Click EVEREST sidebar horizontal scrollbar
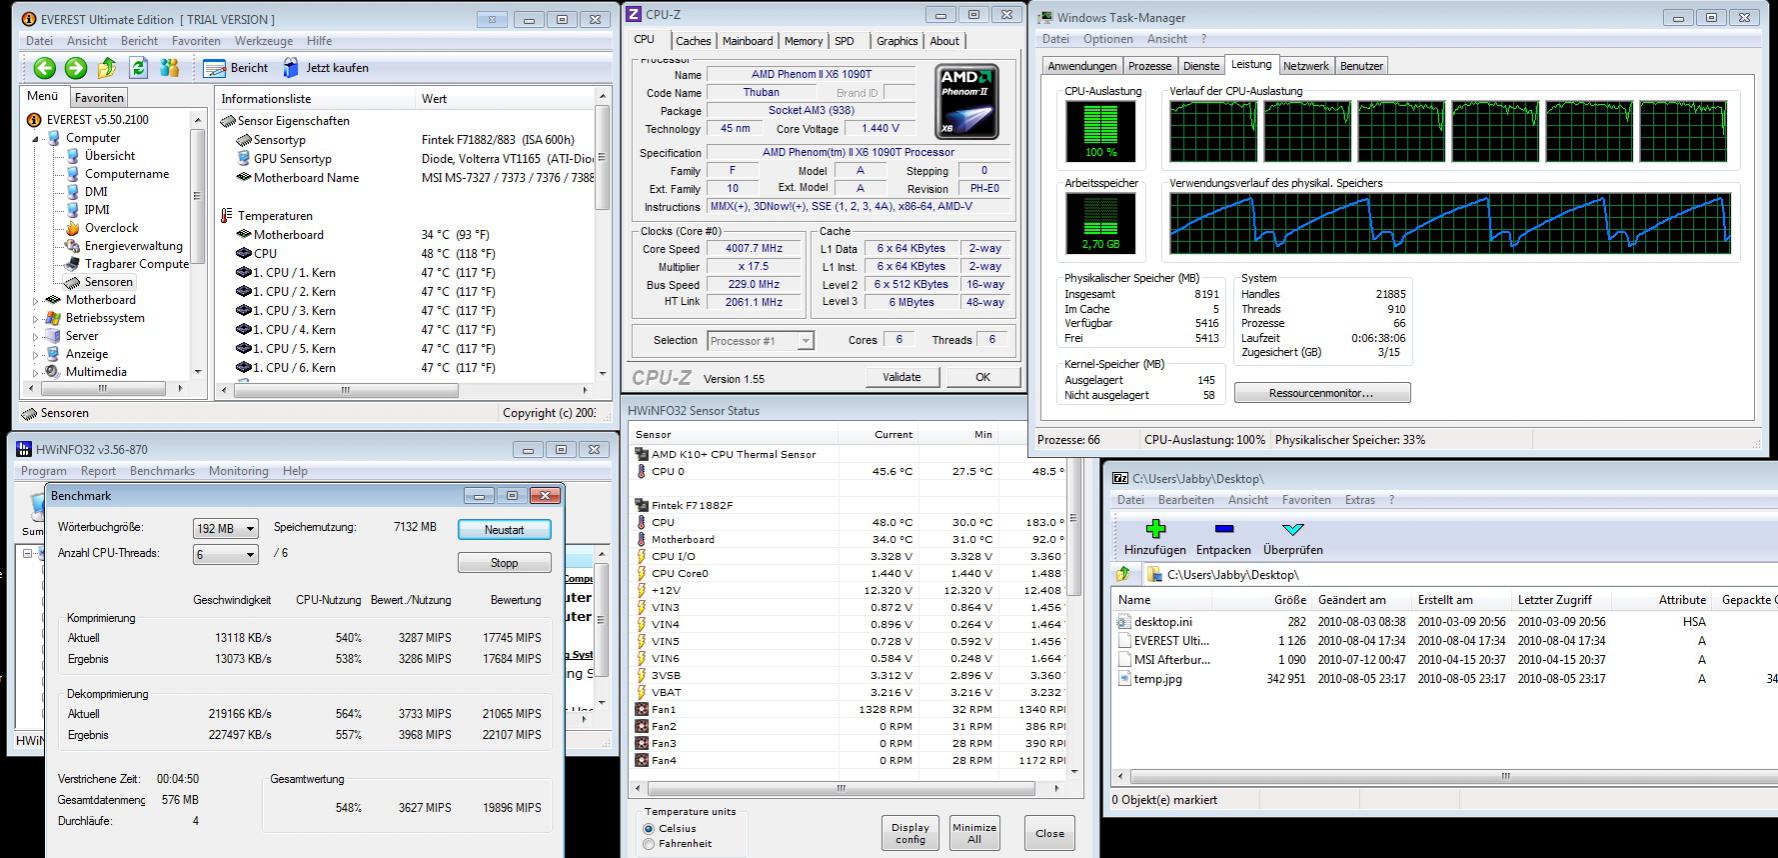 (x=104, y=389)
